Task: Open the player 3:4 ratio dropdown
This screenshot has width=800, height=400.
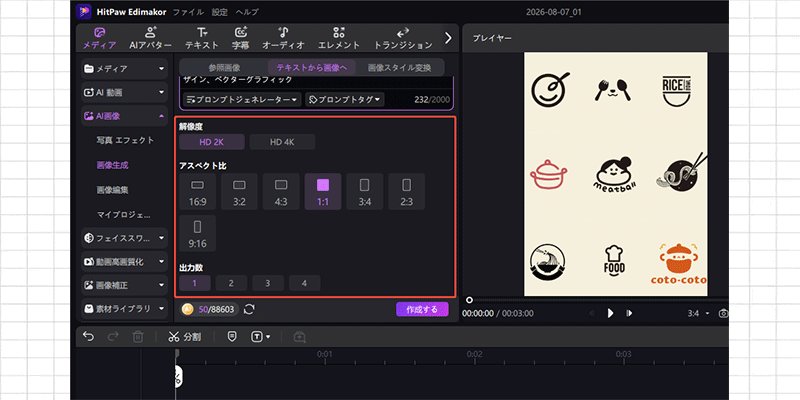Action: [698, 313]
